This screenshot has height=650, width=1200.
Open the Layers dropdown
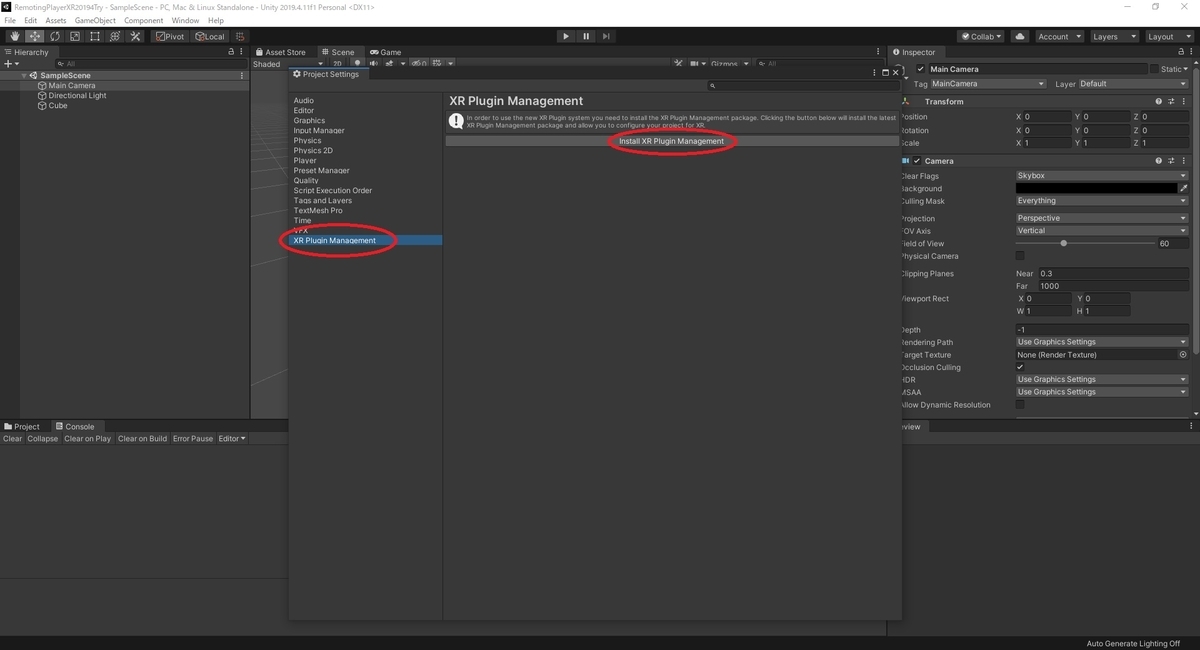[1113, 36]
